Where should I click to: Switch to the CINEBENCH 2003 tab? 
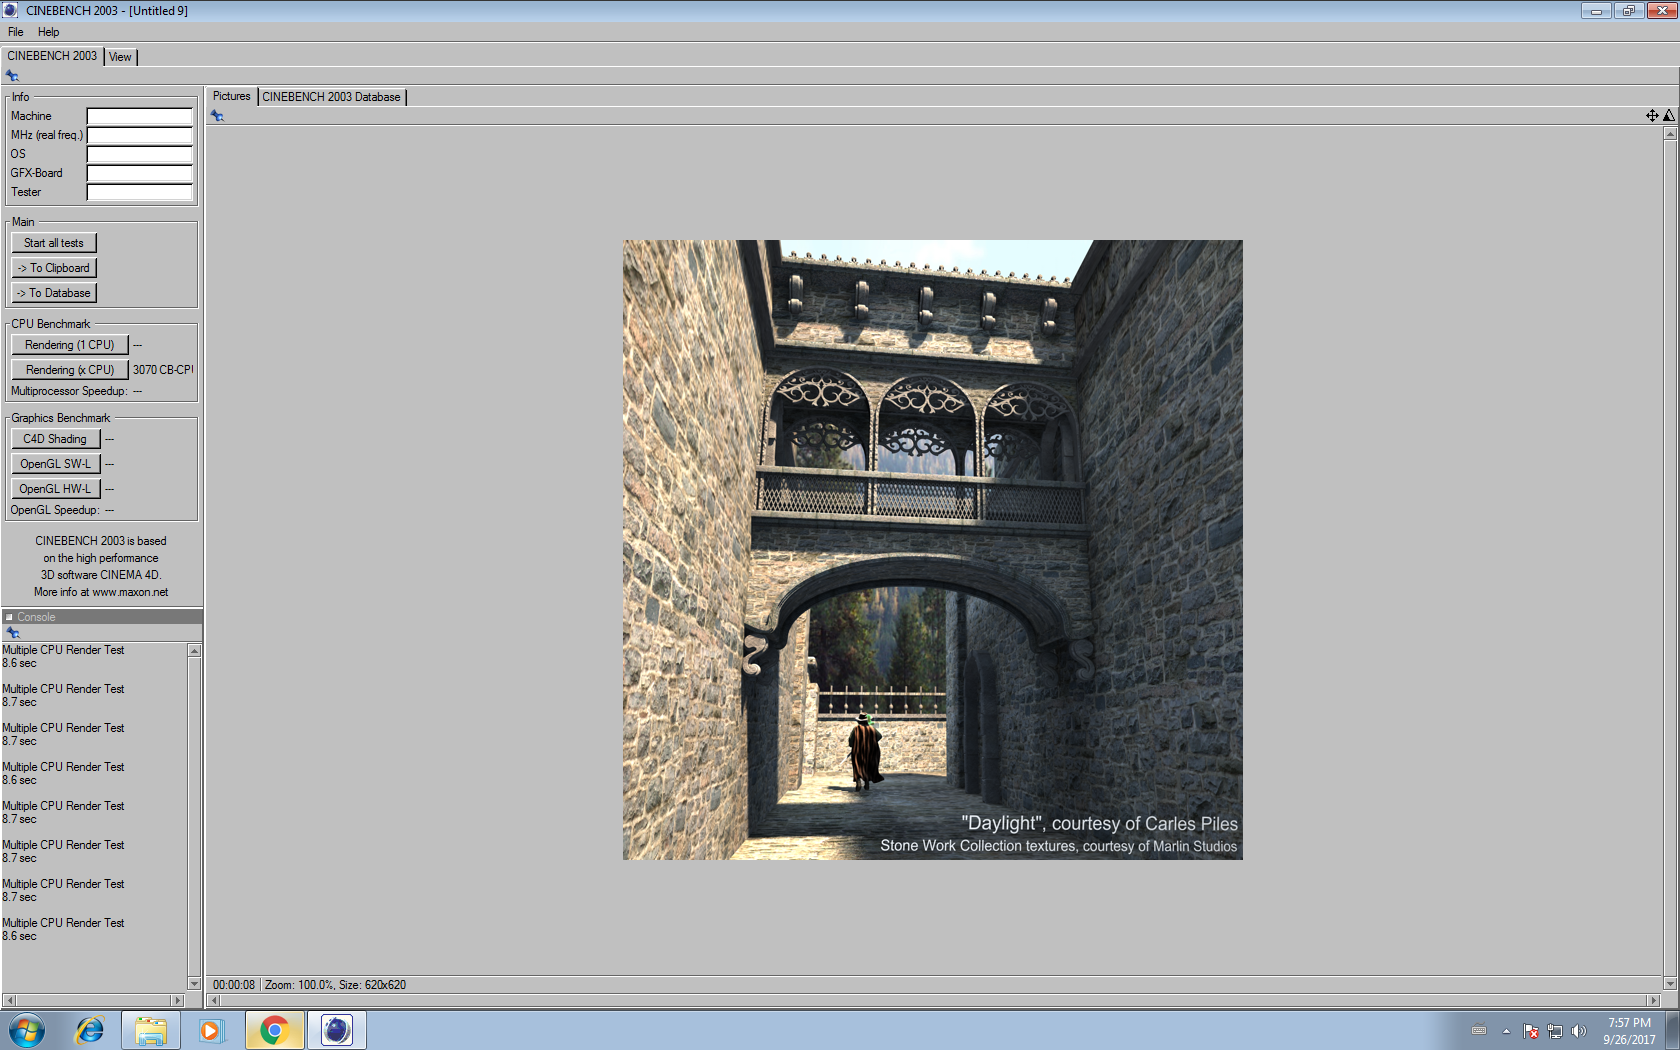[52, 56]
